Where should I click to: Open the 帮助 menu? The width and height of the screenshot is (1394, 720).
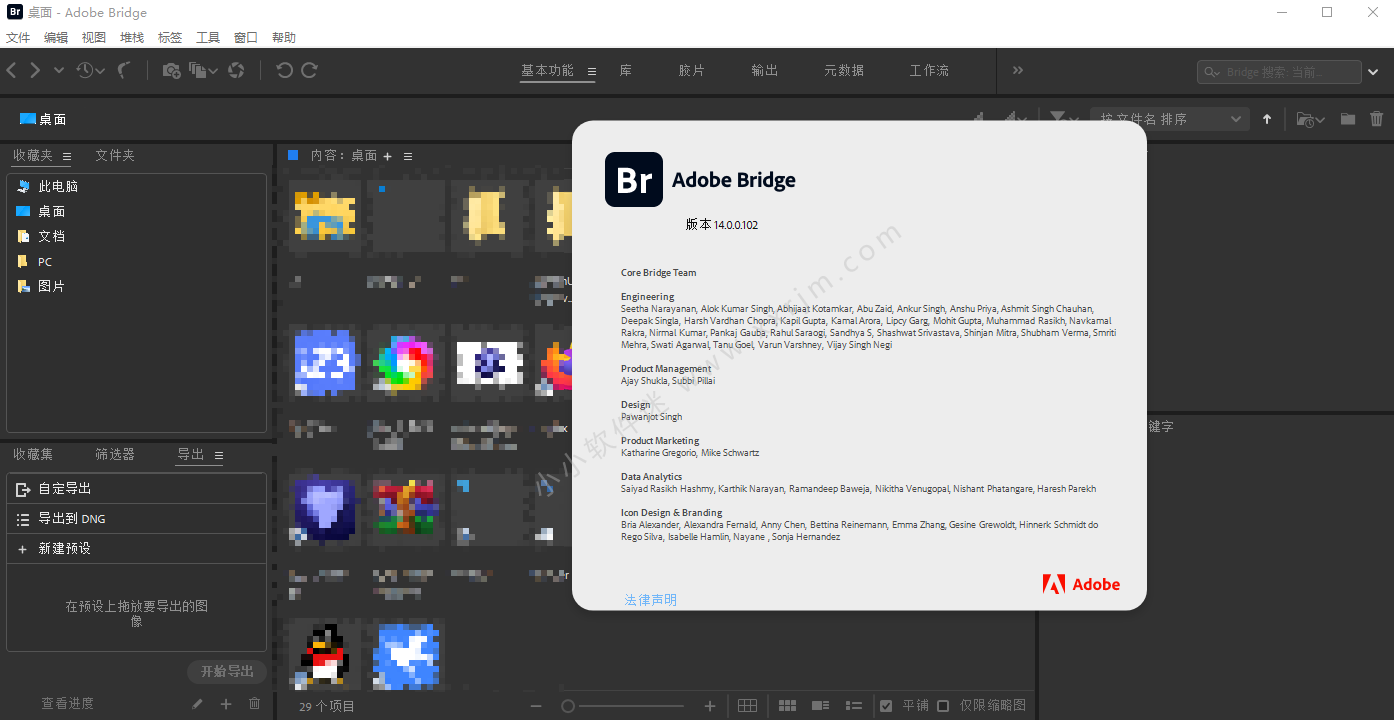[x=284, y=38]
